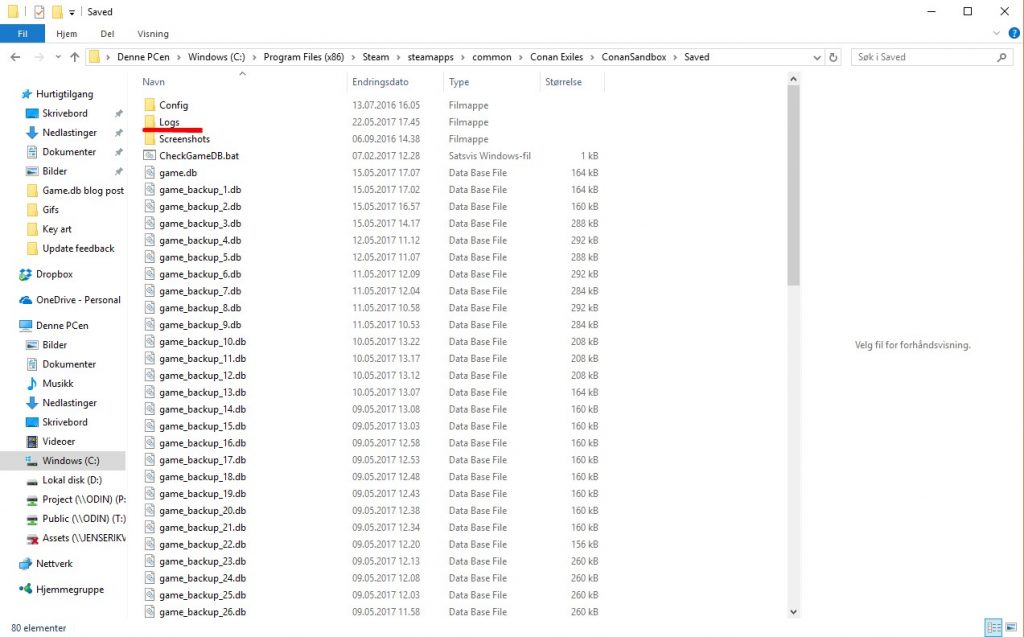Click Properties icon in title bar
Image resolution: width=1024 pixels, height=637 pixels.
[39, 12]
